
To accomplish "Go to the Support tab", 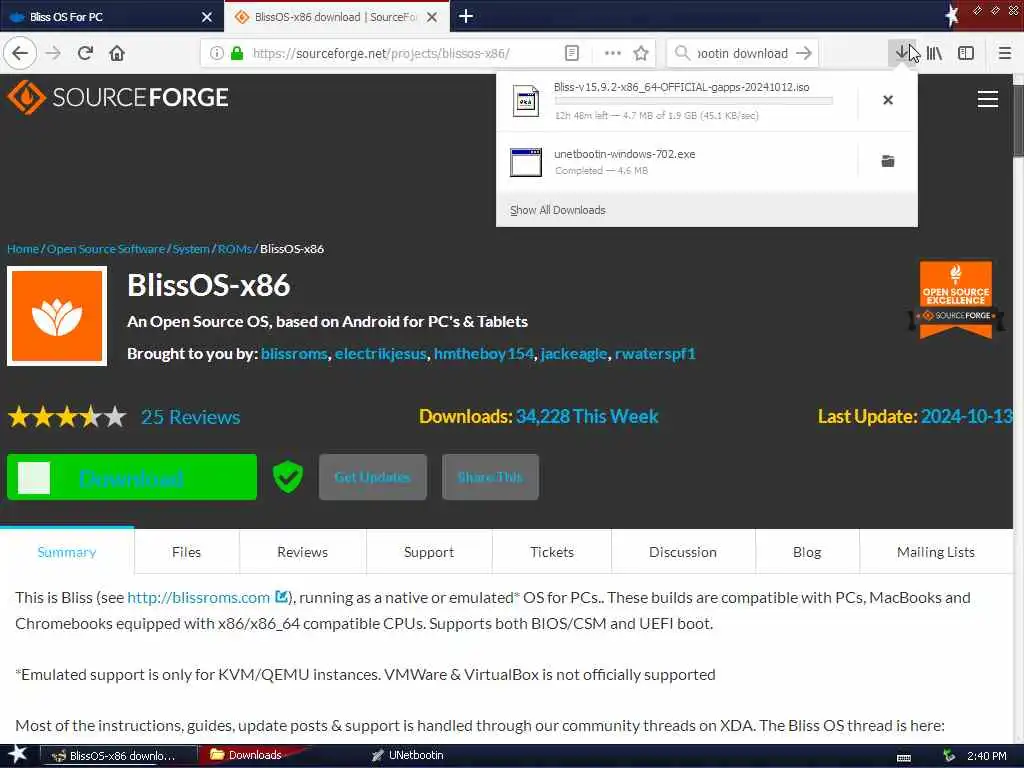I will coord(429,552).
